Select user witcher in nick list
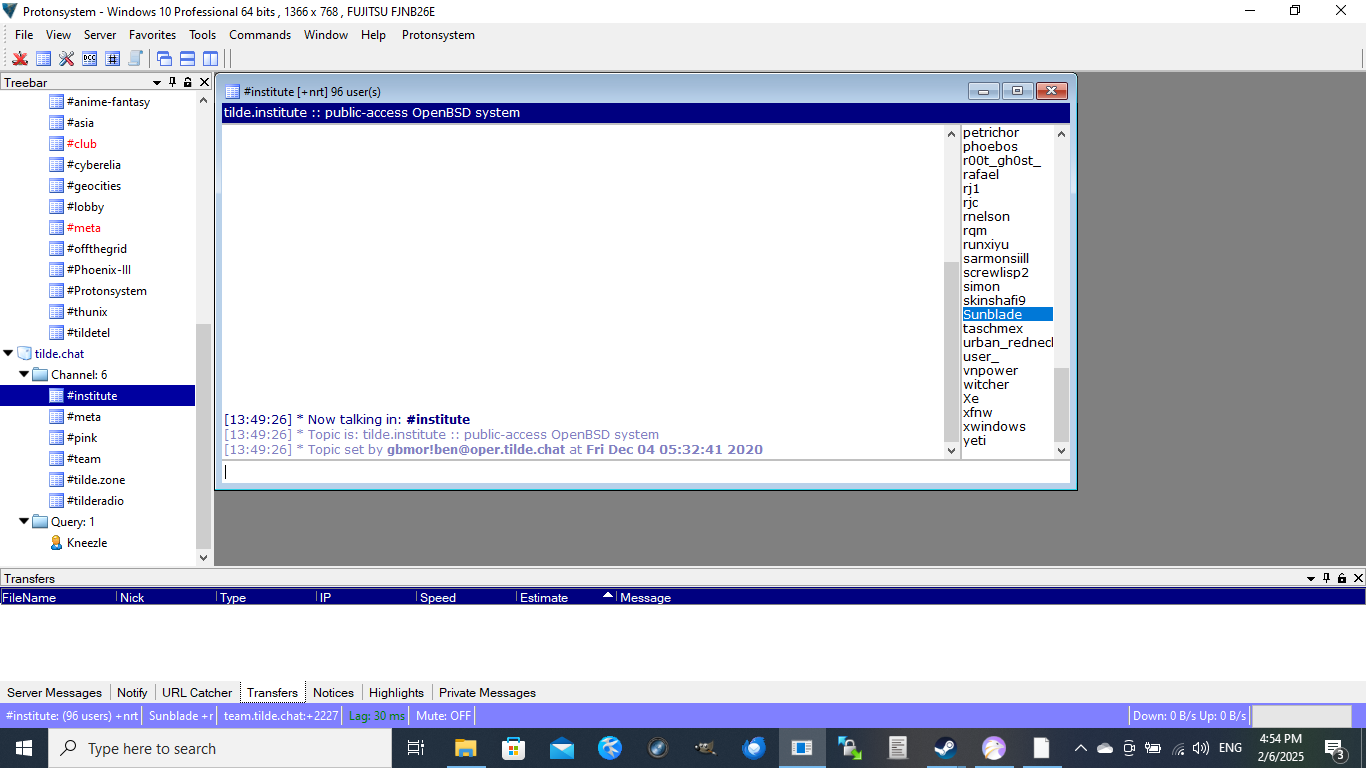Screen dimensions: 1366x768 point(986,384)
